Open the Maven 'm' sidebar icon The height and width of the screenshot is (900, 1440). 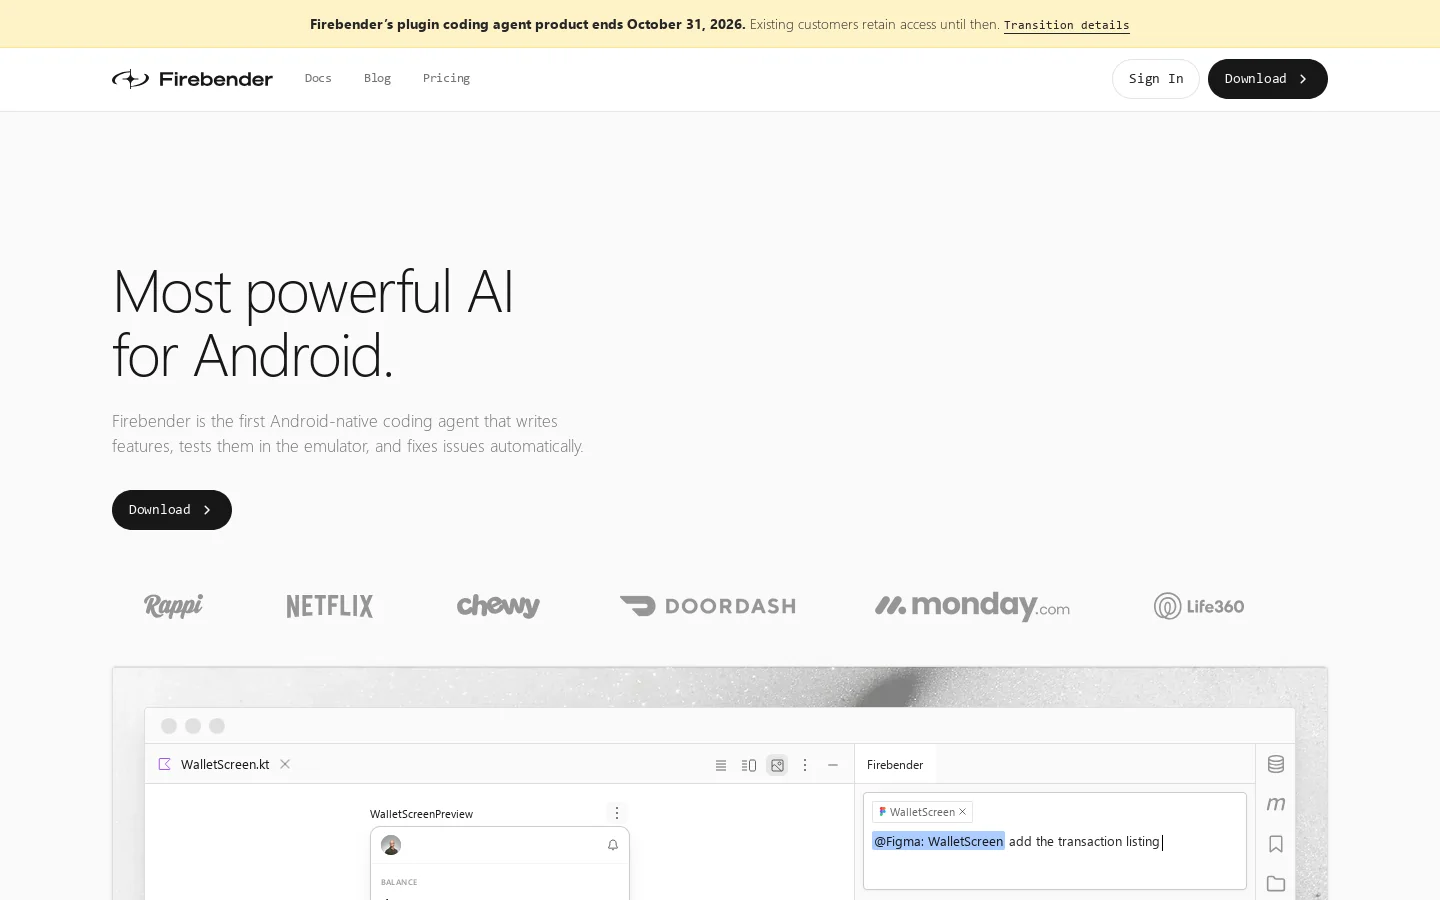point(1276,804)
